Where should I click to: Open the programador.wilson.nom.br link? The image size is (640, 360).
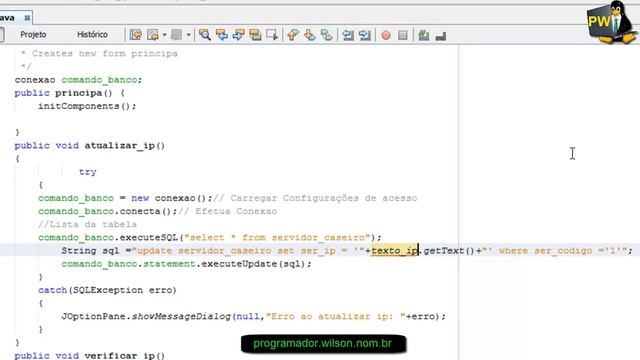click(x=323, y=343)
